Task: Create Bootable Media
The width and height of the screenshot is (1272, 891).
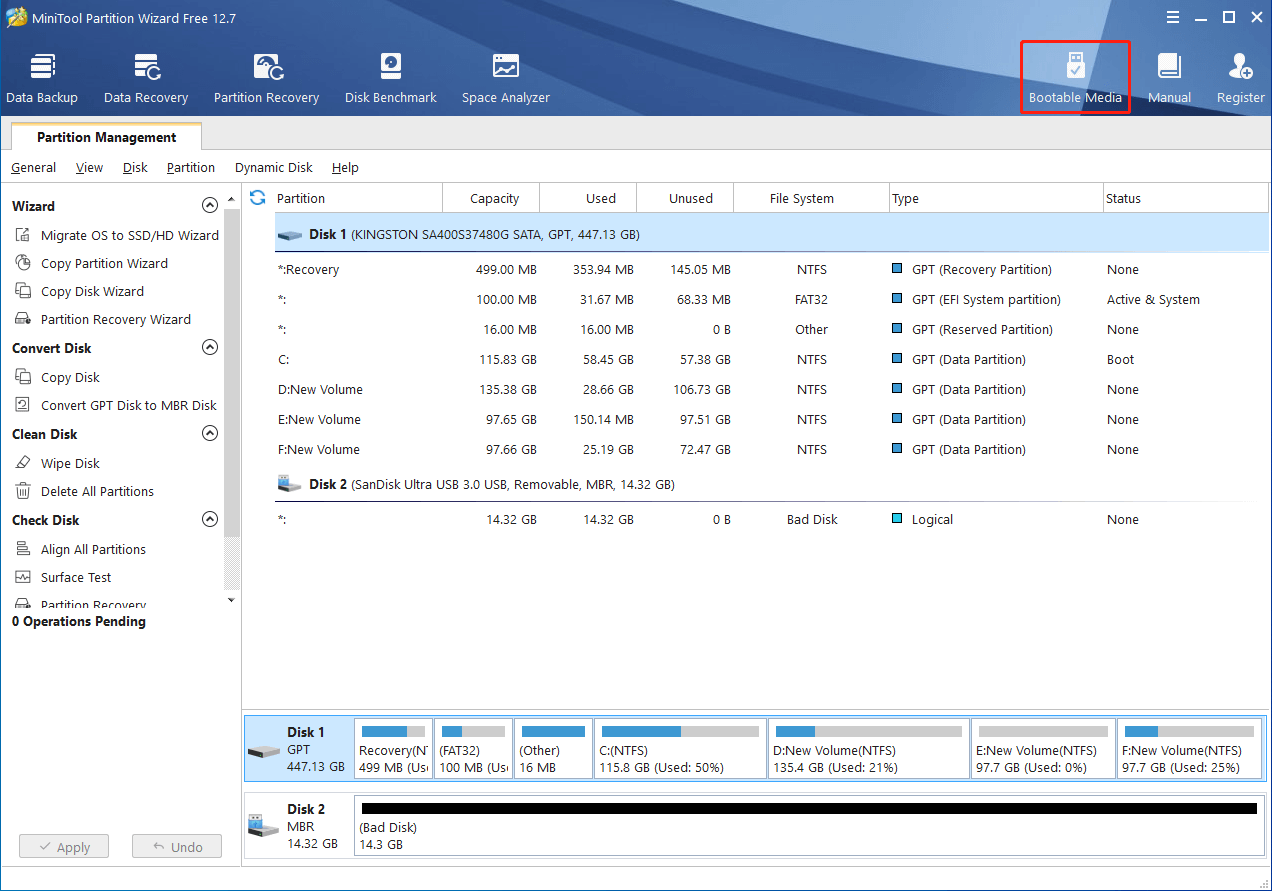Action: (1075, 78)
